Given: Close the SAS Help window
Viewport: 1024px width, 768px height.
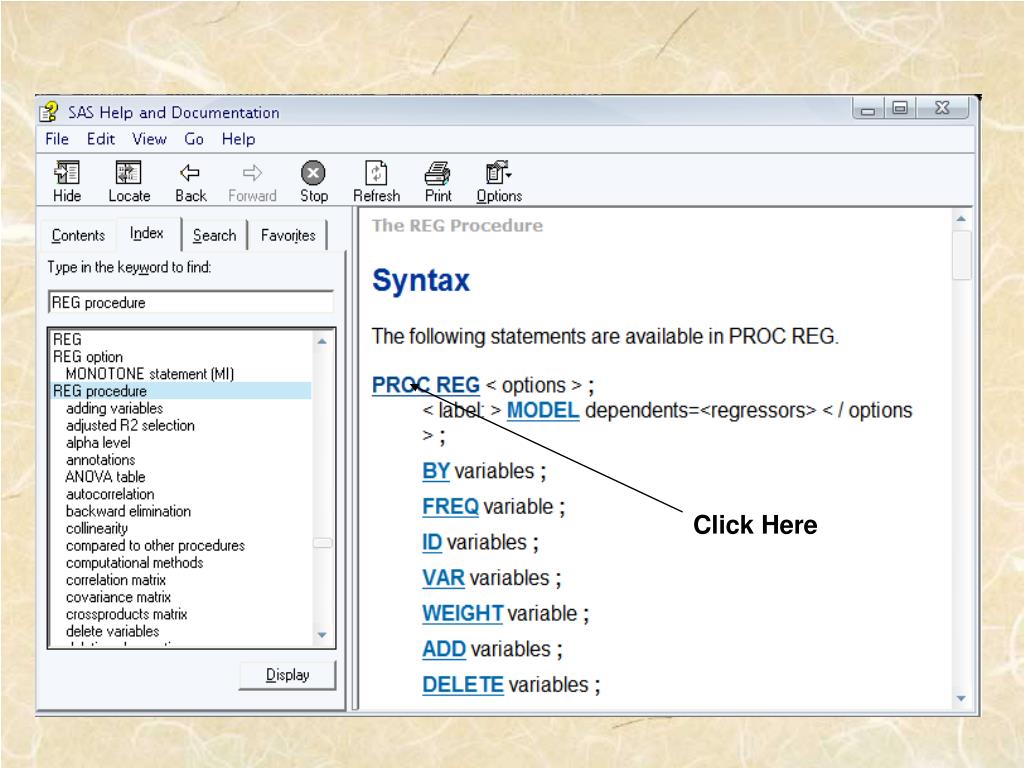Looking at the screenshot, I should point(942,108).
